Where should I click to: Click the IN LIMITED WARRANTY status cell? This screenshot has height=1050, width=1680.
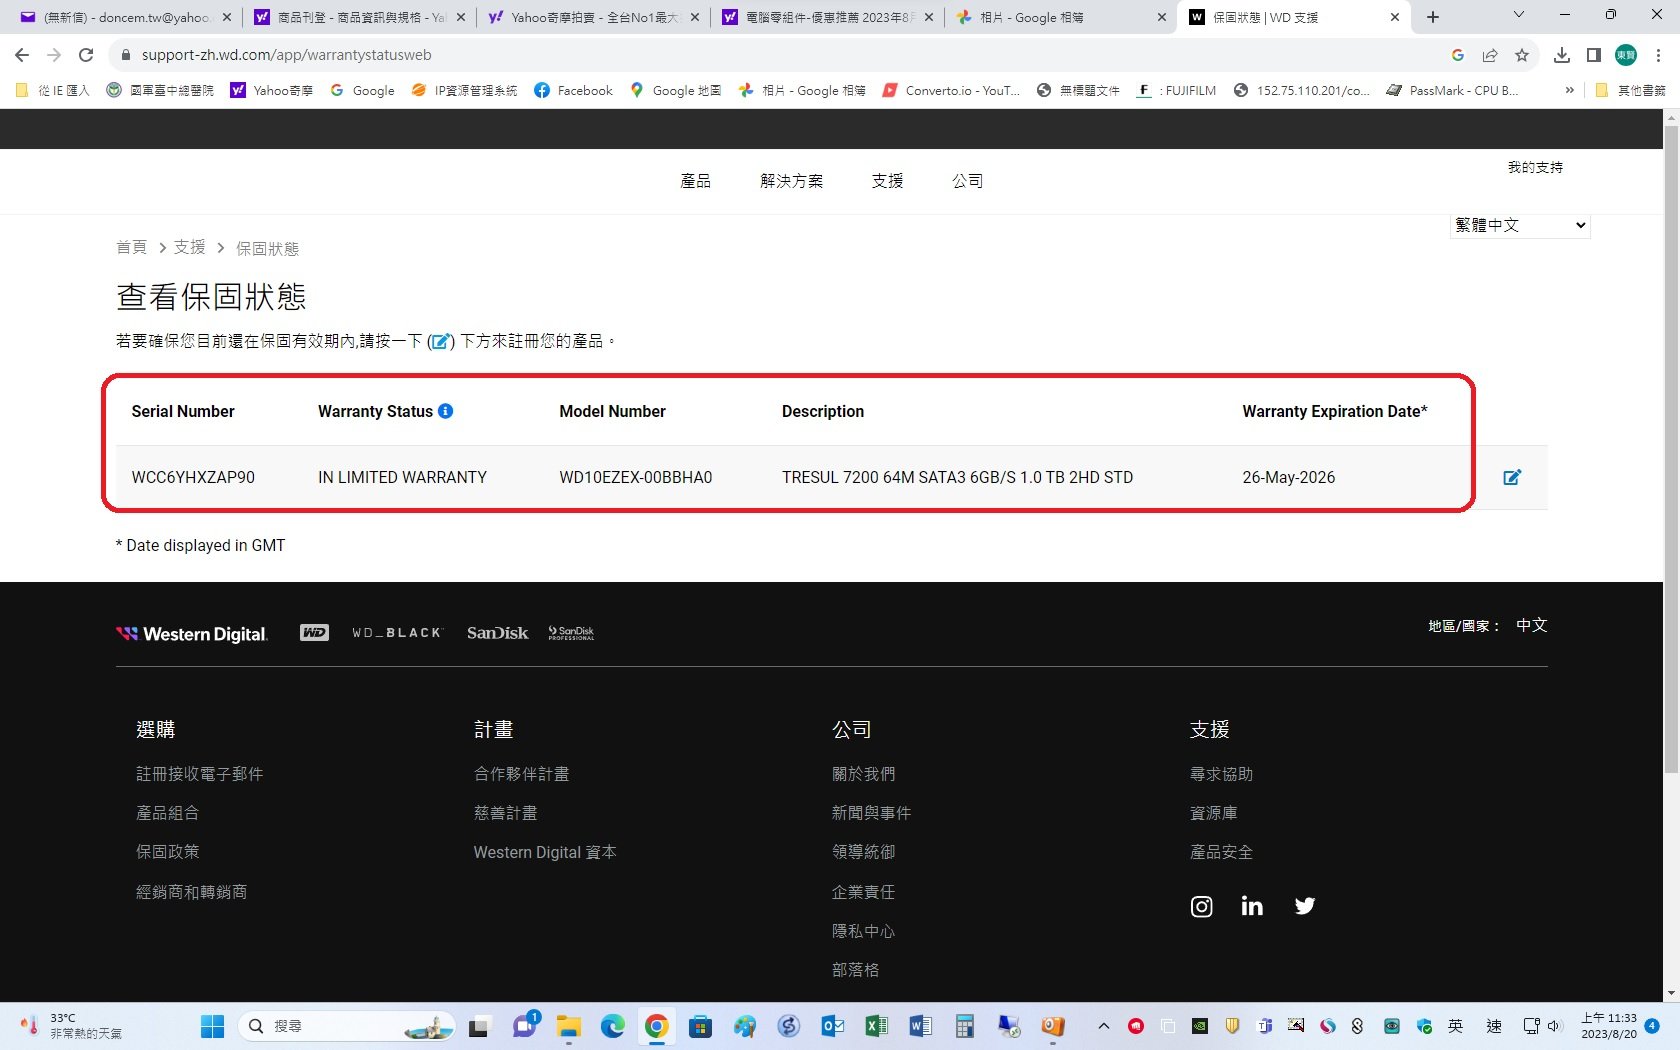402,477
